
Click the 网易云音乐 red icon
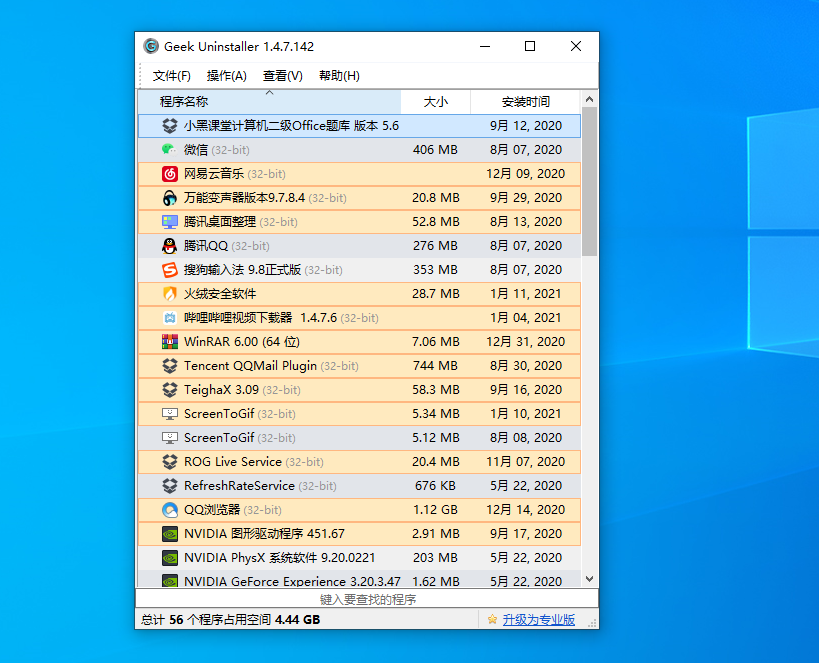(x=170, y=174)
